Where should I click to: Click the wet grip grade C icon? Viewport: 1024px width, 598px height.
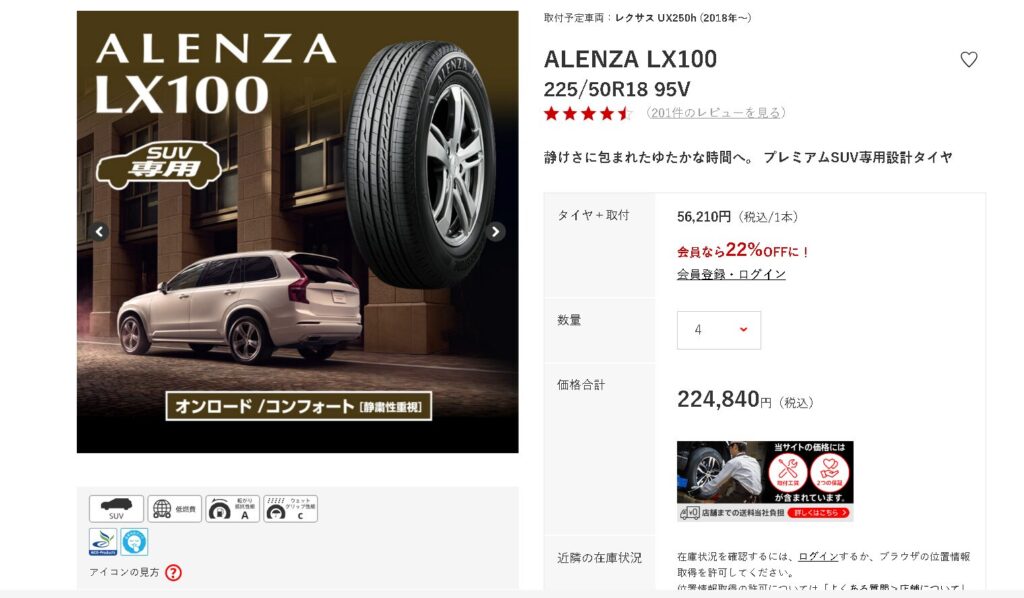[291, 509]
